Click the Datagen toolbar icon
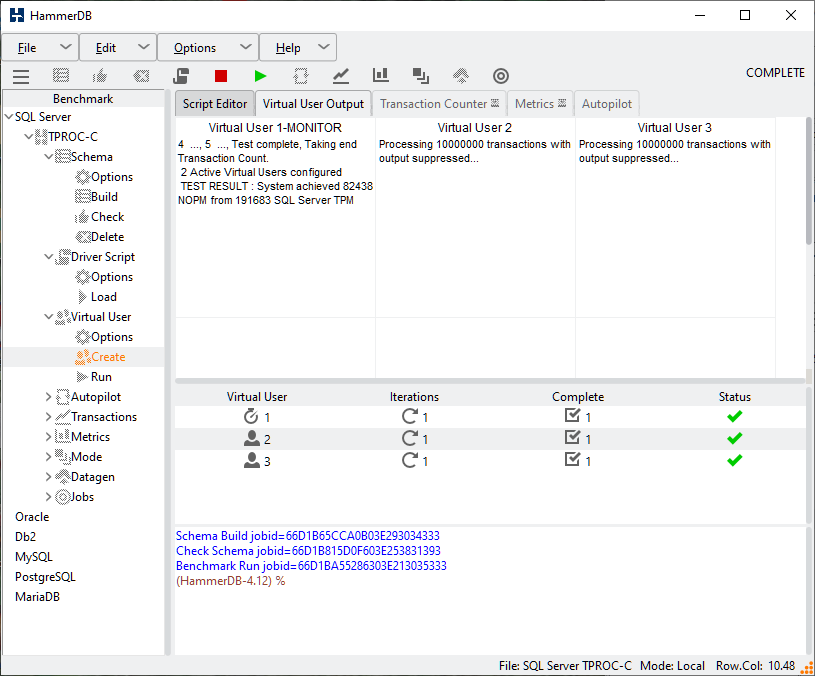815x676 pixels. click(461, 76)
